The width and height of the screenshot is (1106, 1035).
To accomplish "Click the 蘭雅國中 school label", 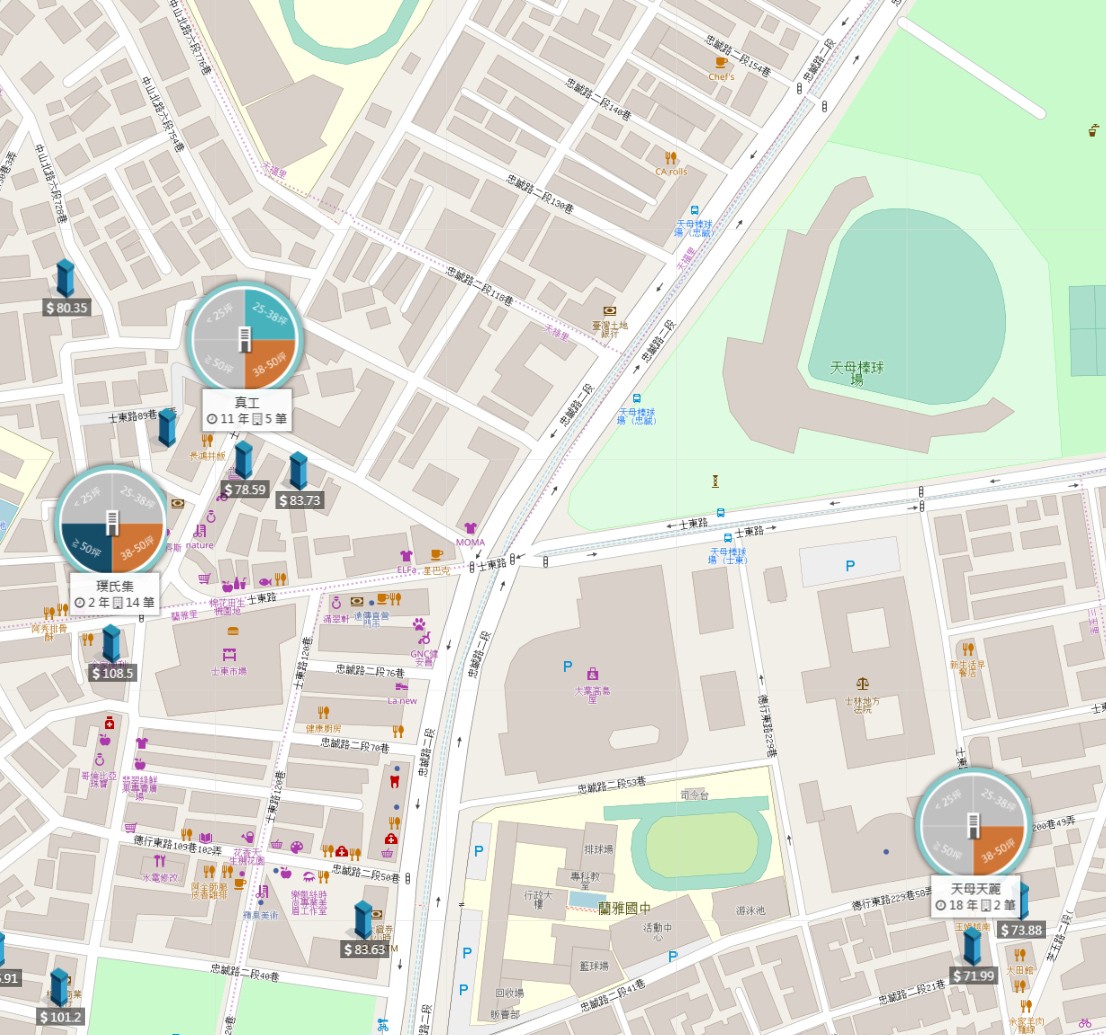I will [x=625, y=908].
